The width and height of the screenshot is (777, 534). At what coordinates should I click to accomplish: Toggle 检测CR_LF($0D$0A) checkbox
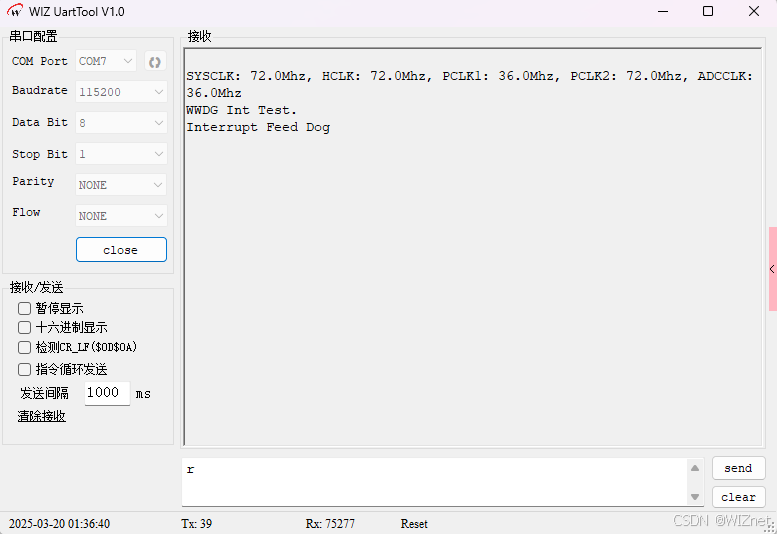(x=24, y=347)
